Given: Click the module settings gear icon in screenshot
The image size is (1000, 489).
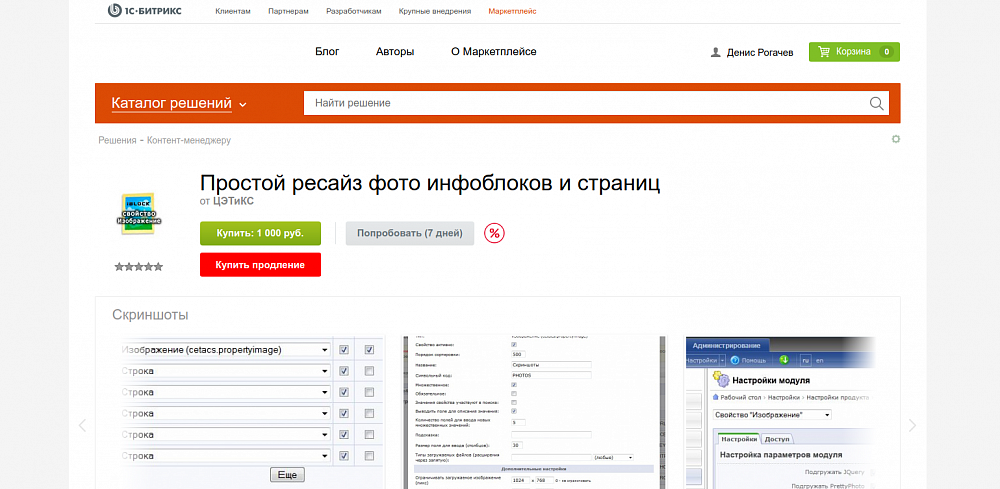Looking at the screenshot, I should tap(721, 381).
